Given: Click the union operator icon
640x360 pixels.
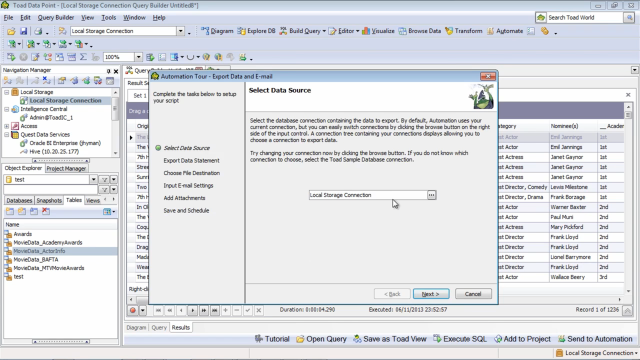Looking at the screenshot, I should [x=190, y=57].
